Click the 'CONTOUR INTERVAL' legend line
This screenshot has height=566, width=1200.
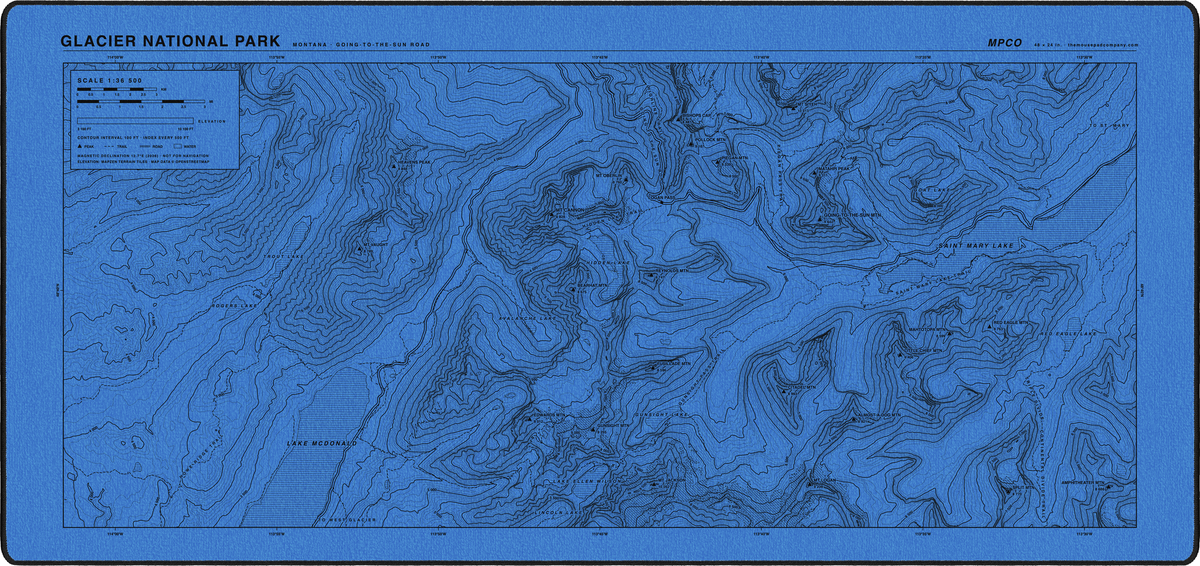tap(133, 138)
